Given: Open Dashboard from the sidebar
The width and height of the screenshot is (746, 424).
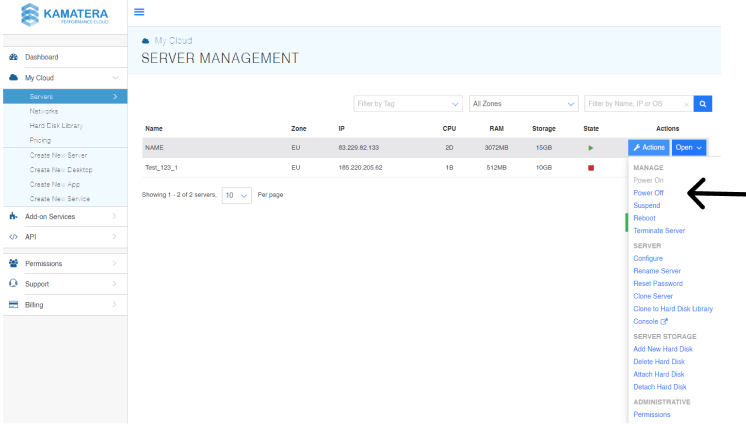Looking at the screenshot, I should click(41, 57).
